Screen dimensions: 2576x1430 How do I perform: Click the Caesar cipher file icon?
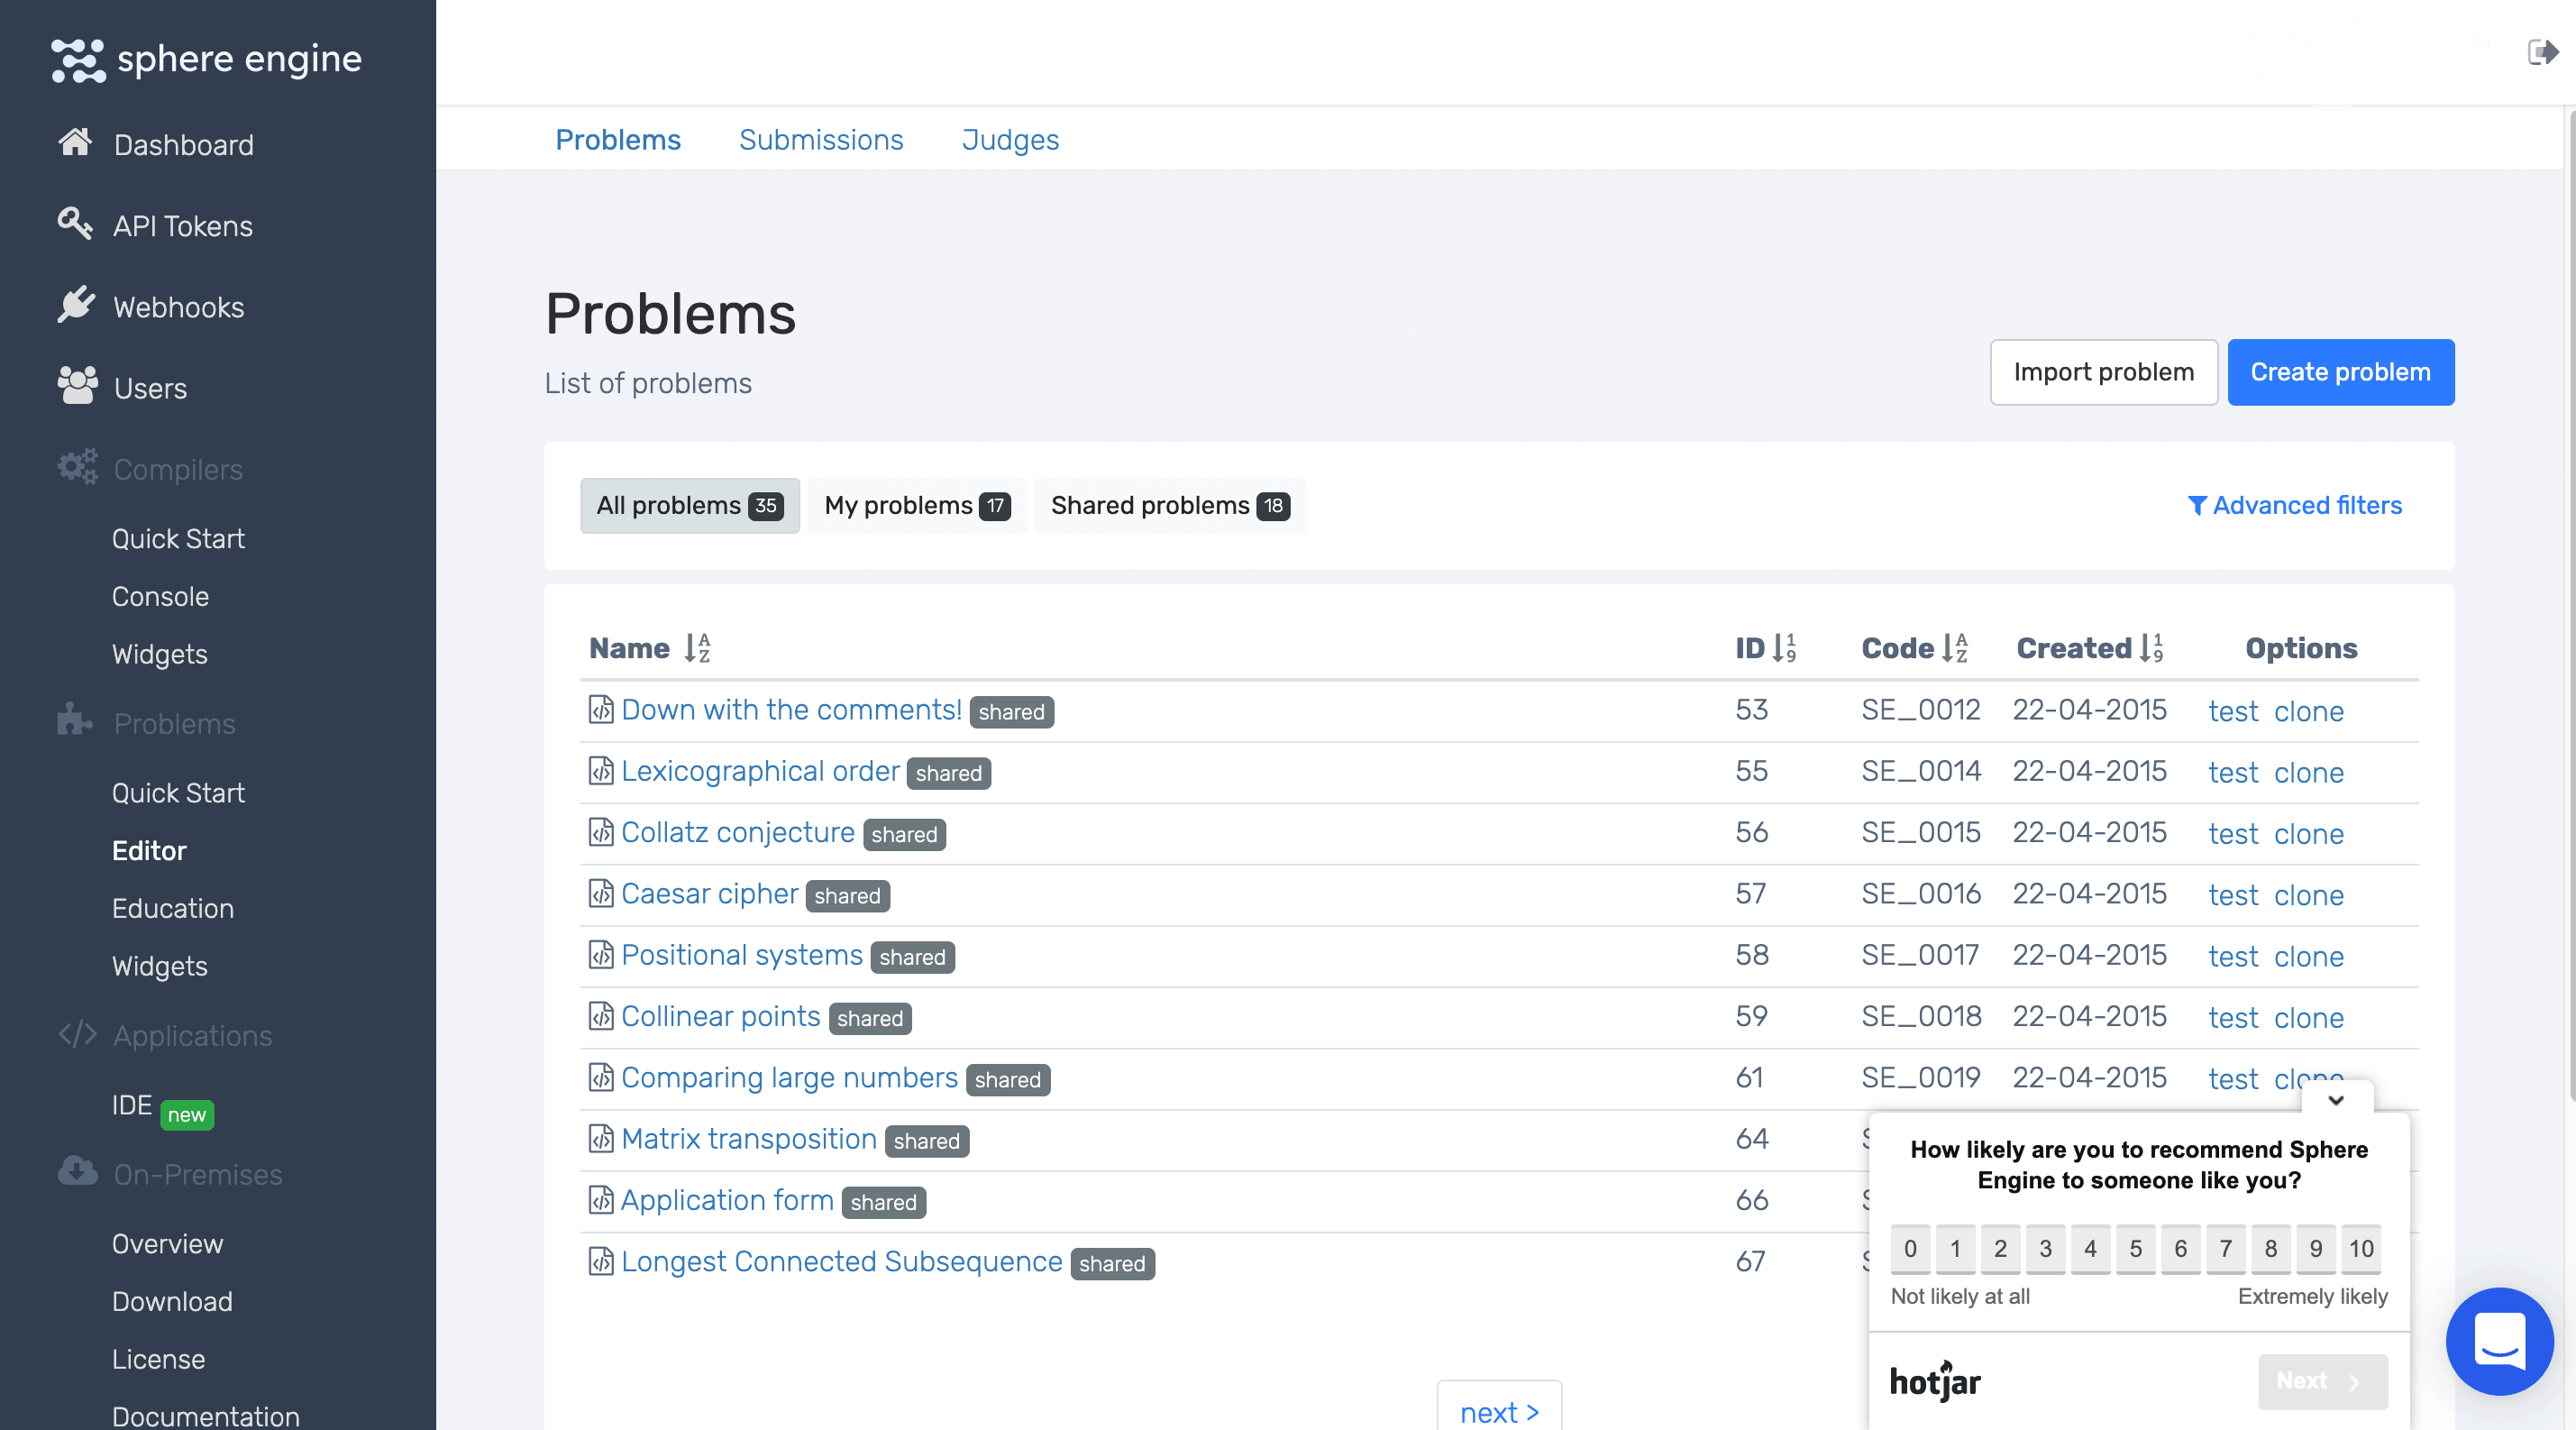(600, 893)
